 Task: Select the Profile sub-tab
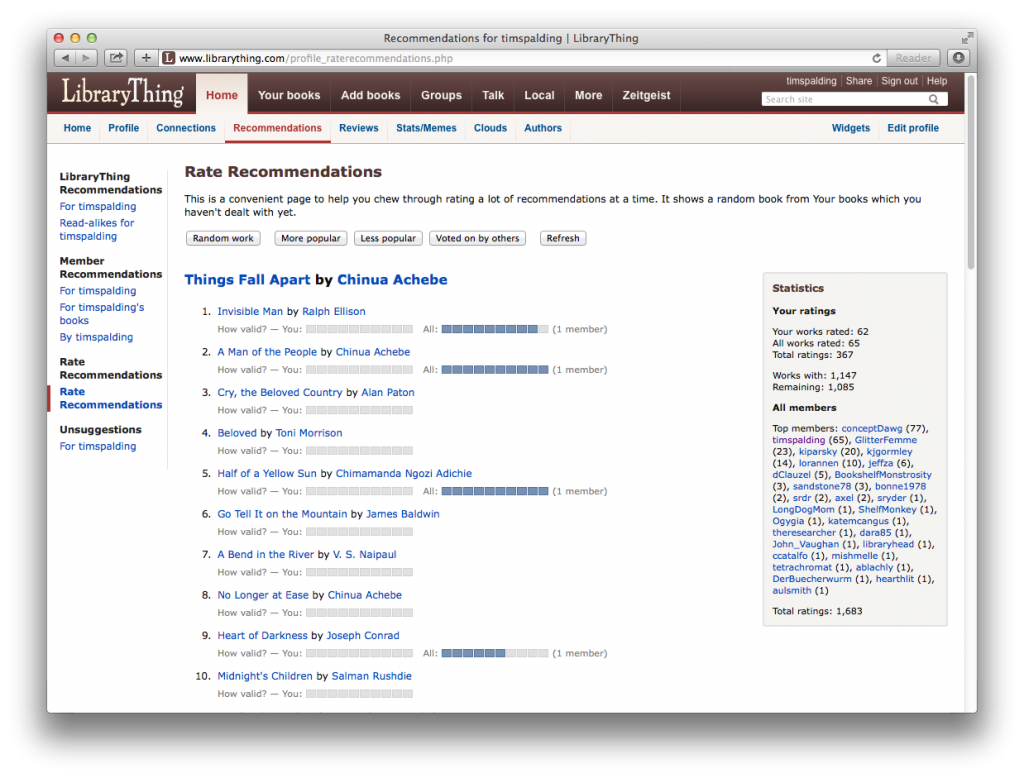pos(123,128)
